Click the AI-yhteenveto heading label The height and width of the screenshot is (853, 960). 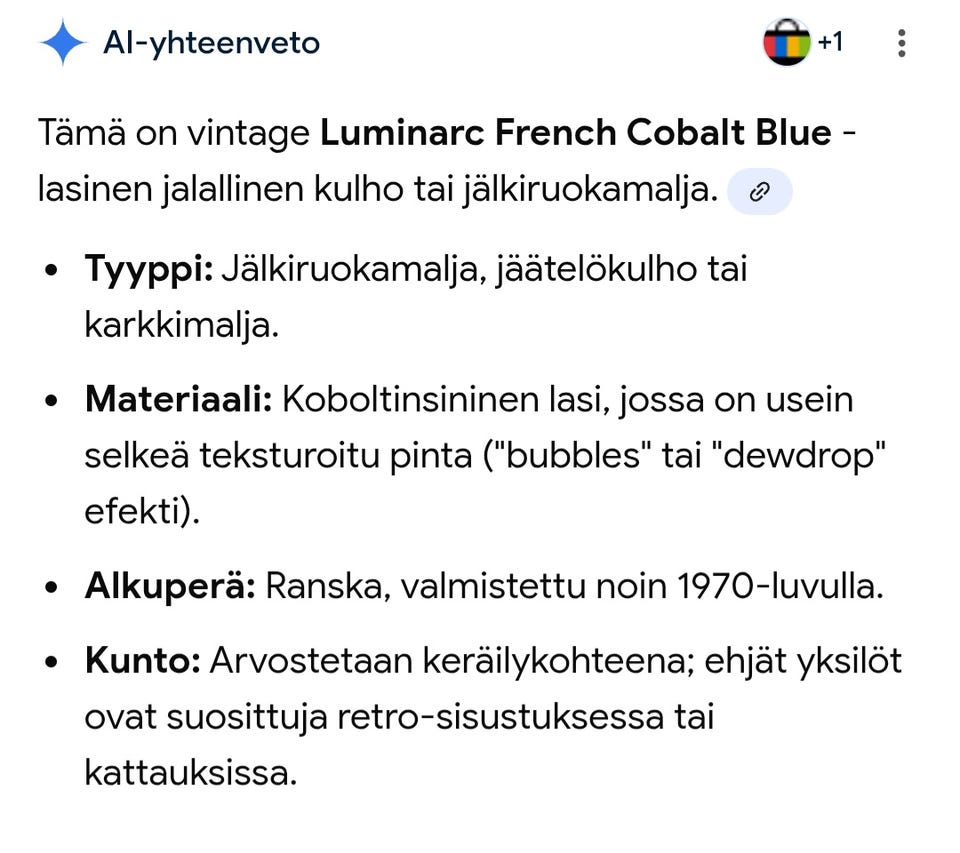[x=212, y=42]
